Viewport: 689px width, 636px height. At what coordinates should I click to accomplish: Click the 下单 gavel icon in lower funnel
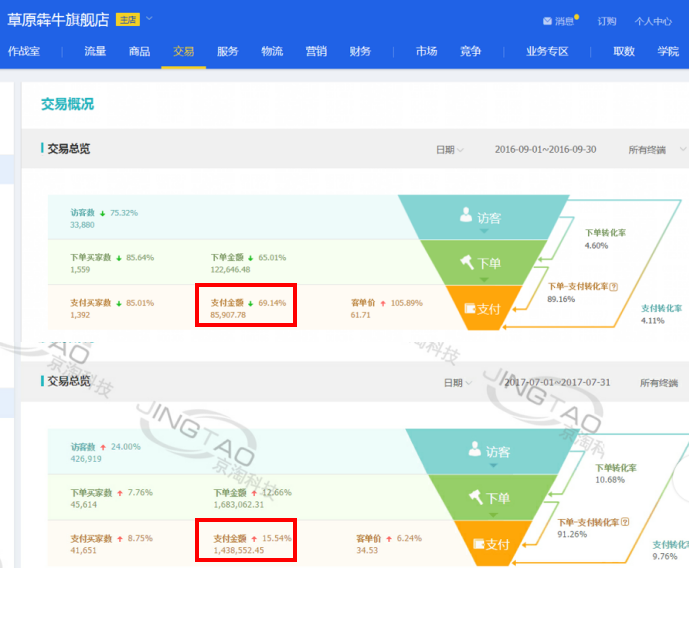(475, 497)
